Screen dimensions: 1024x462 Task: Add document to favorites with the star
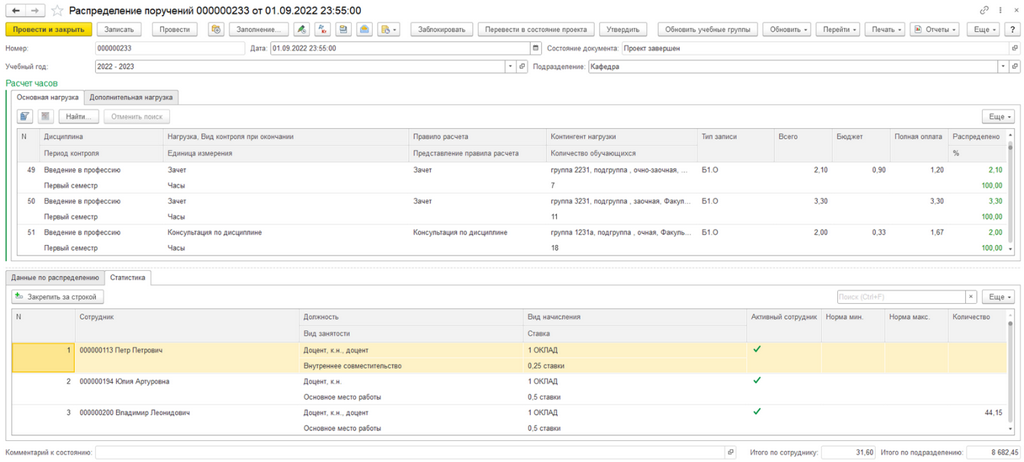pyautogui.click(x=58, y=11)
